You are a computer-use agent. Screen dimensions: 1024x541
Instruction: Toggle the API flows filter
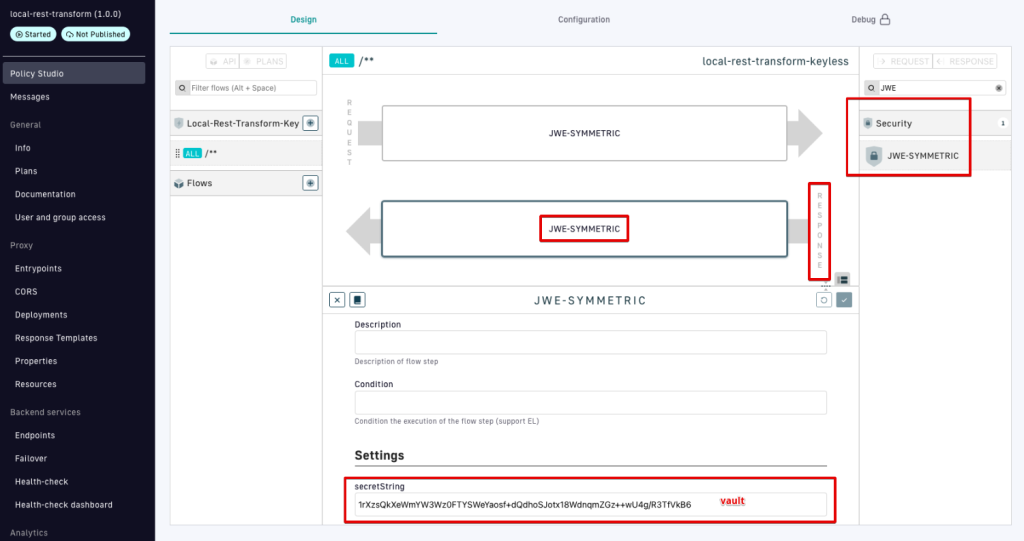(223, 61)
